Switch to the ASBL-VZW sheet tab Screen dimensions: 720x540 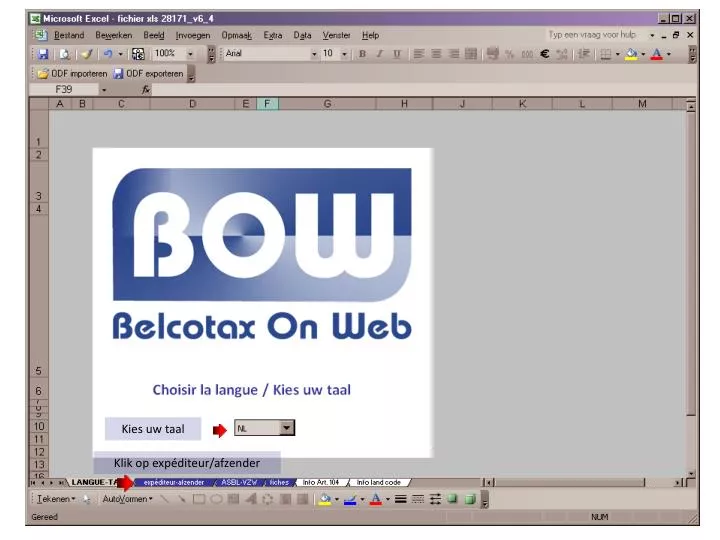(239, 483)
